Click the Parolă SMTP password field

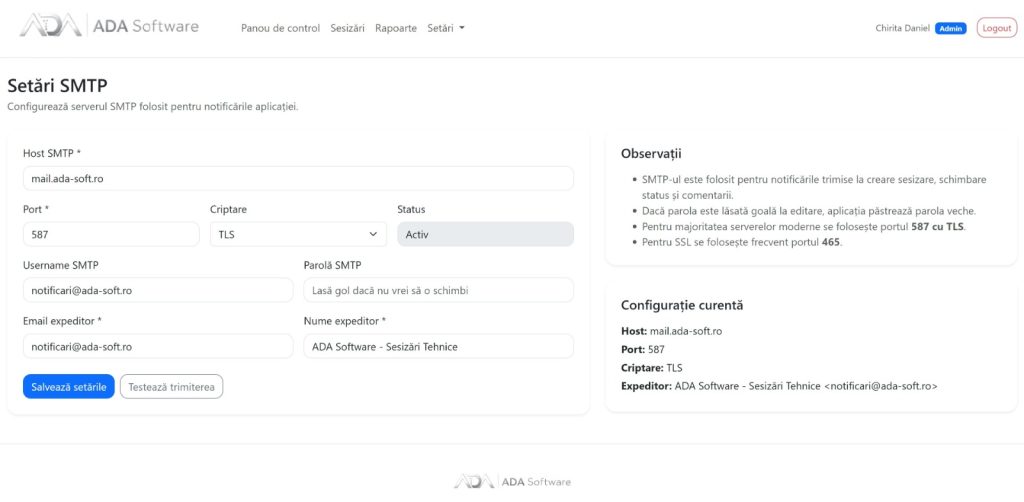[439, 290]
